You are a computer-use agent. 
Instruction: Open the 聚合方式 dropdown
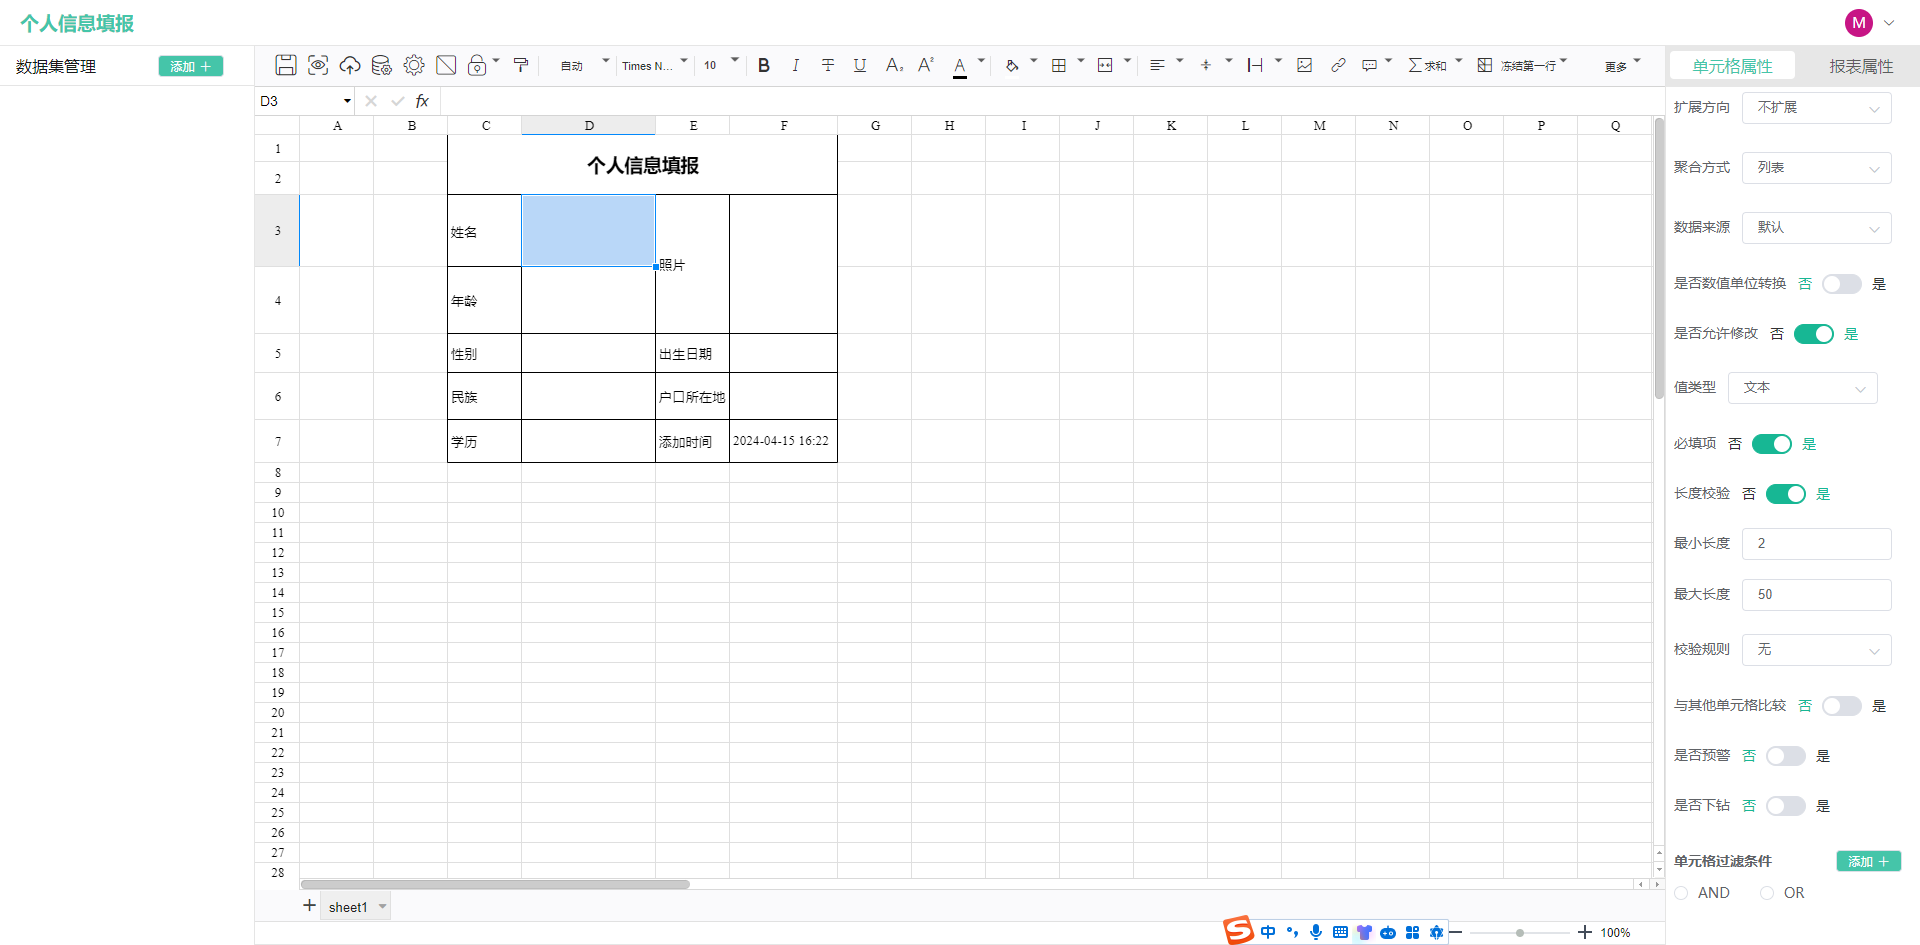[x=1816, y=168]
